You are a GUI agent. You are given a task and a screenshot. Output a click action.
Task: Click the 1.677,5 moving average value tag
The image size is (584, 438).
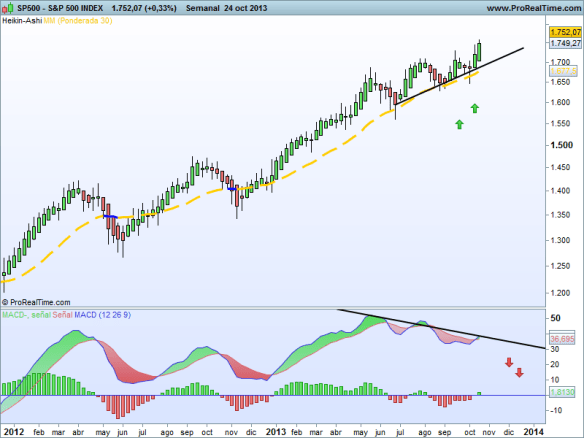(563, 71)
